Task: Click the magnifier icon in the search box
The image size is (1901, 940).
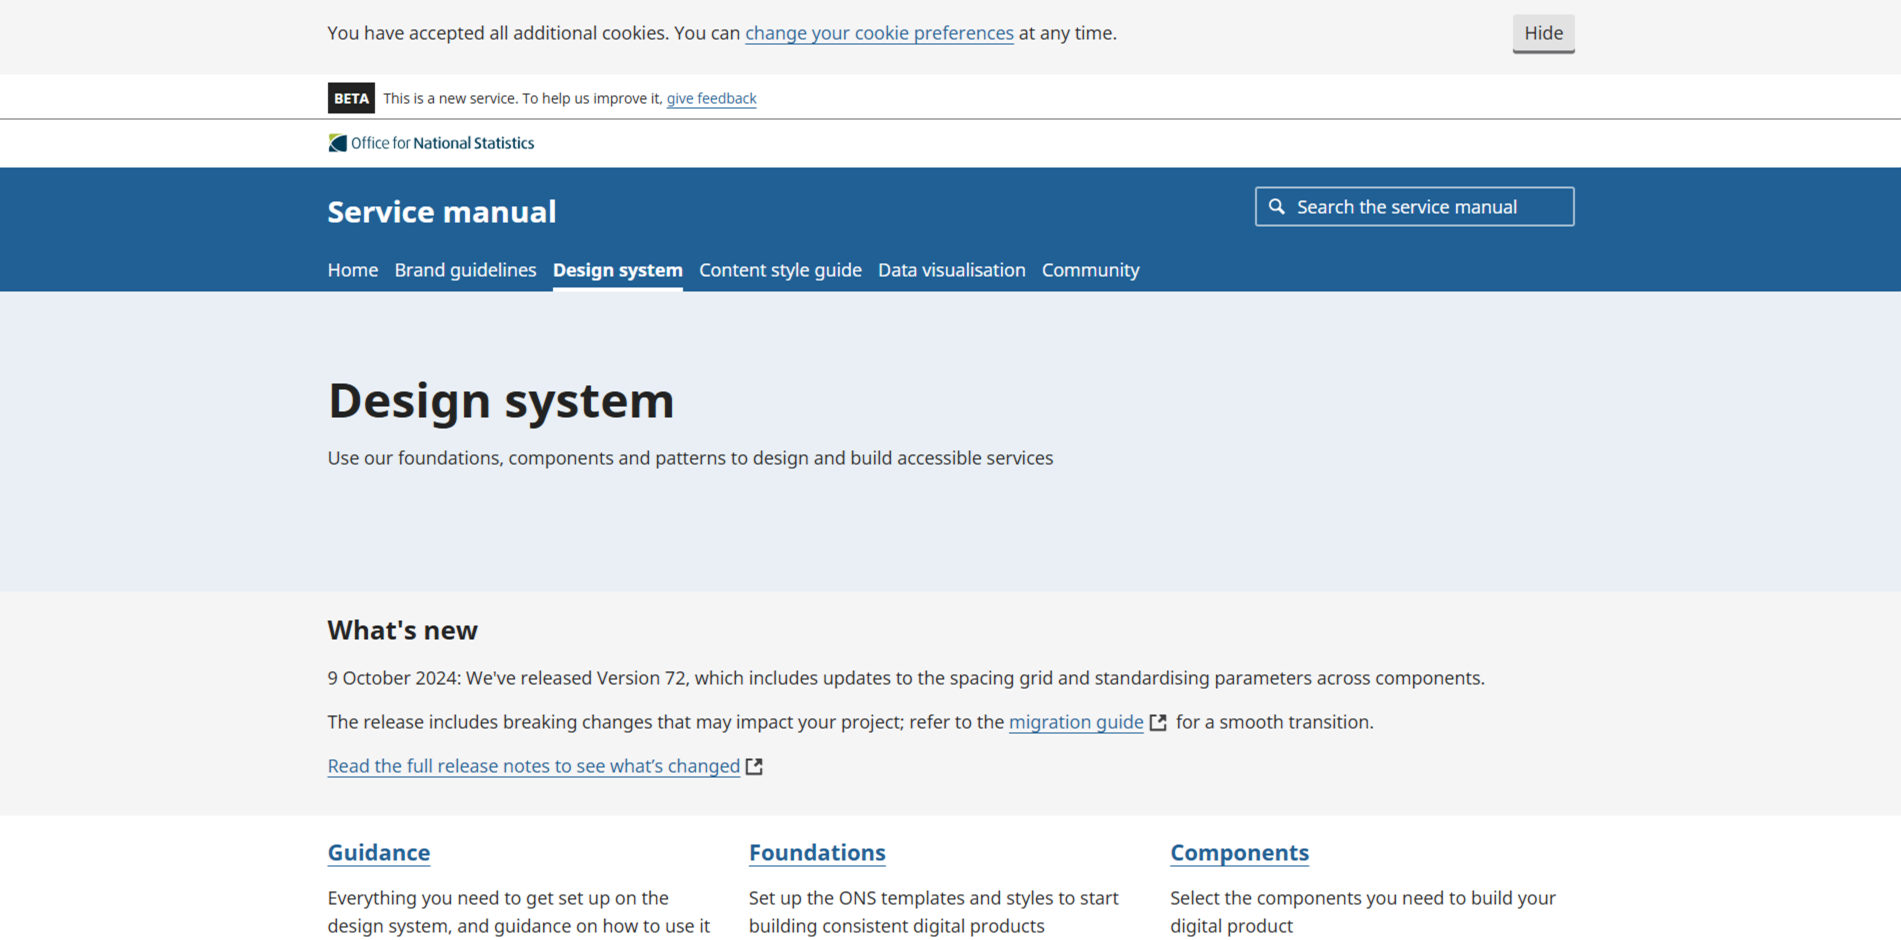Action: 1277,207
